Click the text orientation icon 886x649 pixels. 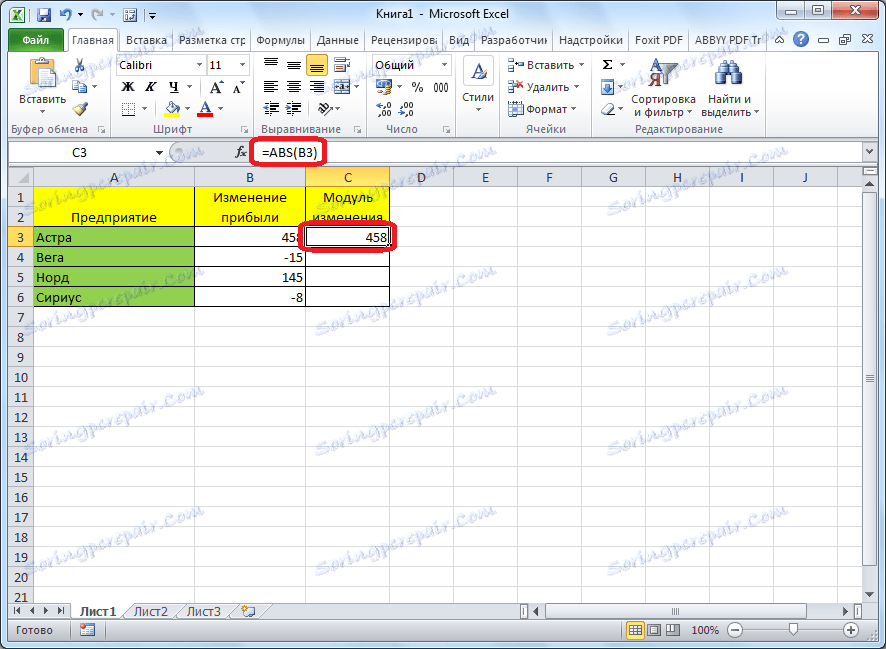325,108
